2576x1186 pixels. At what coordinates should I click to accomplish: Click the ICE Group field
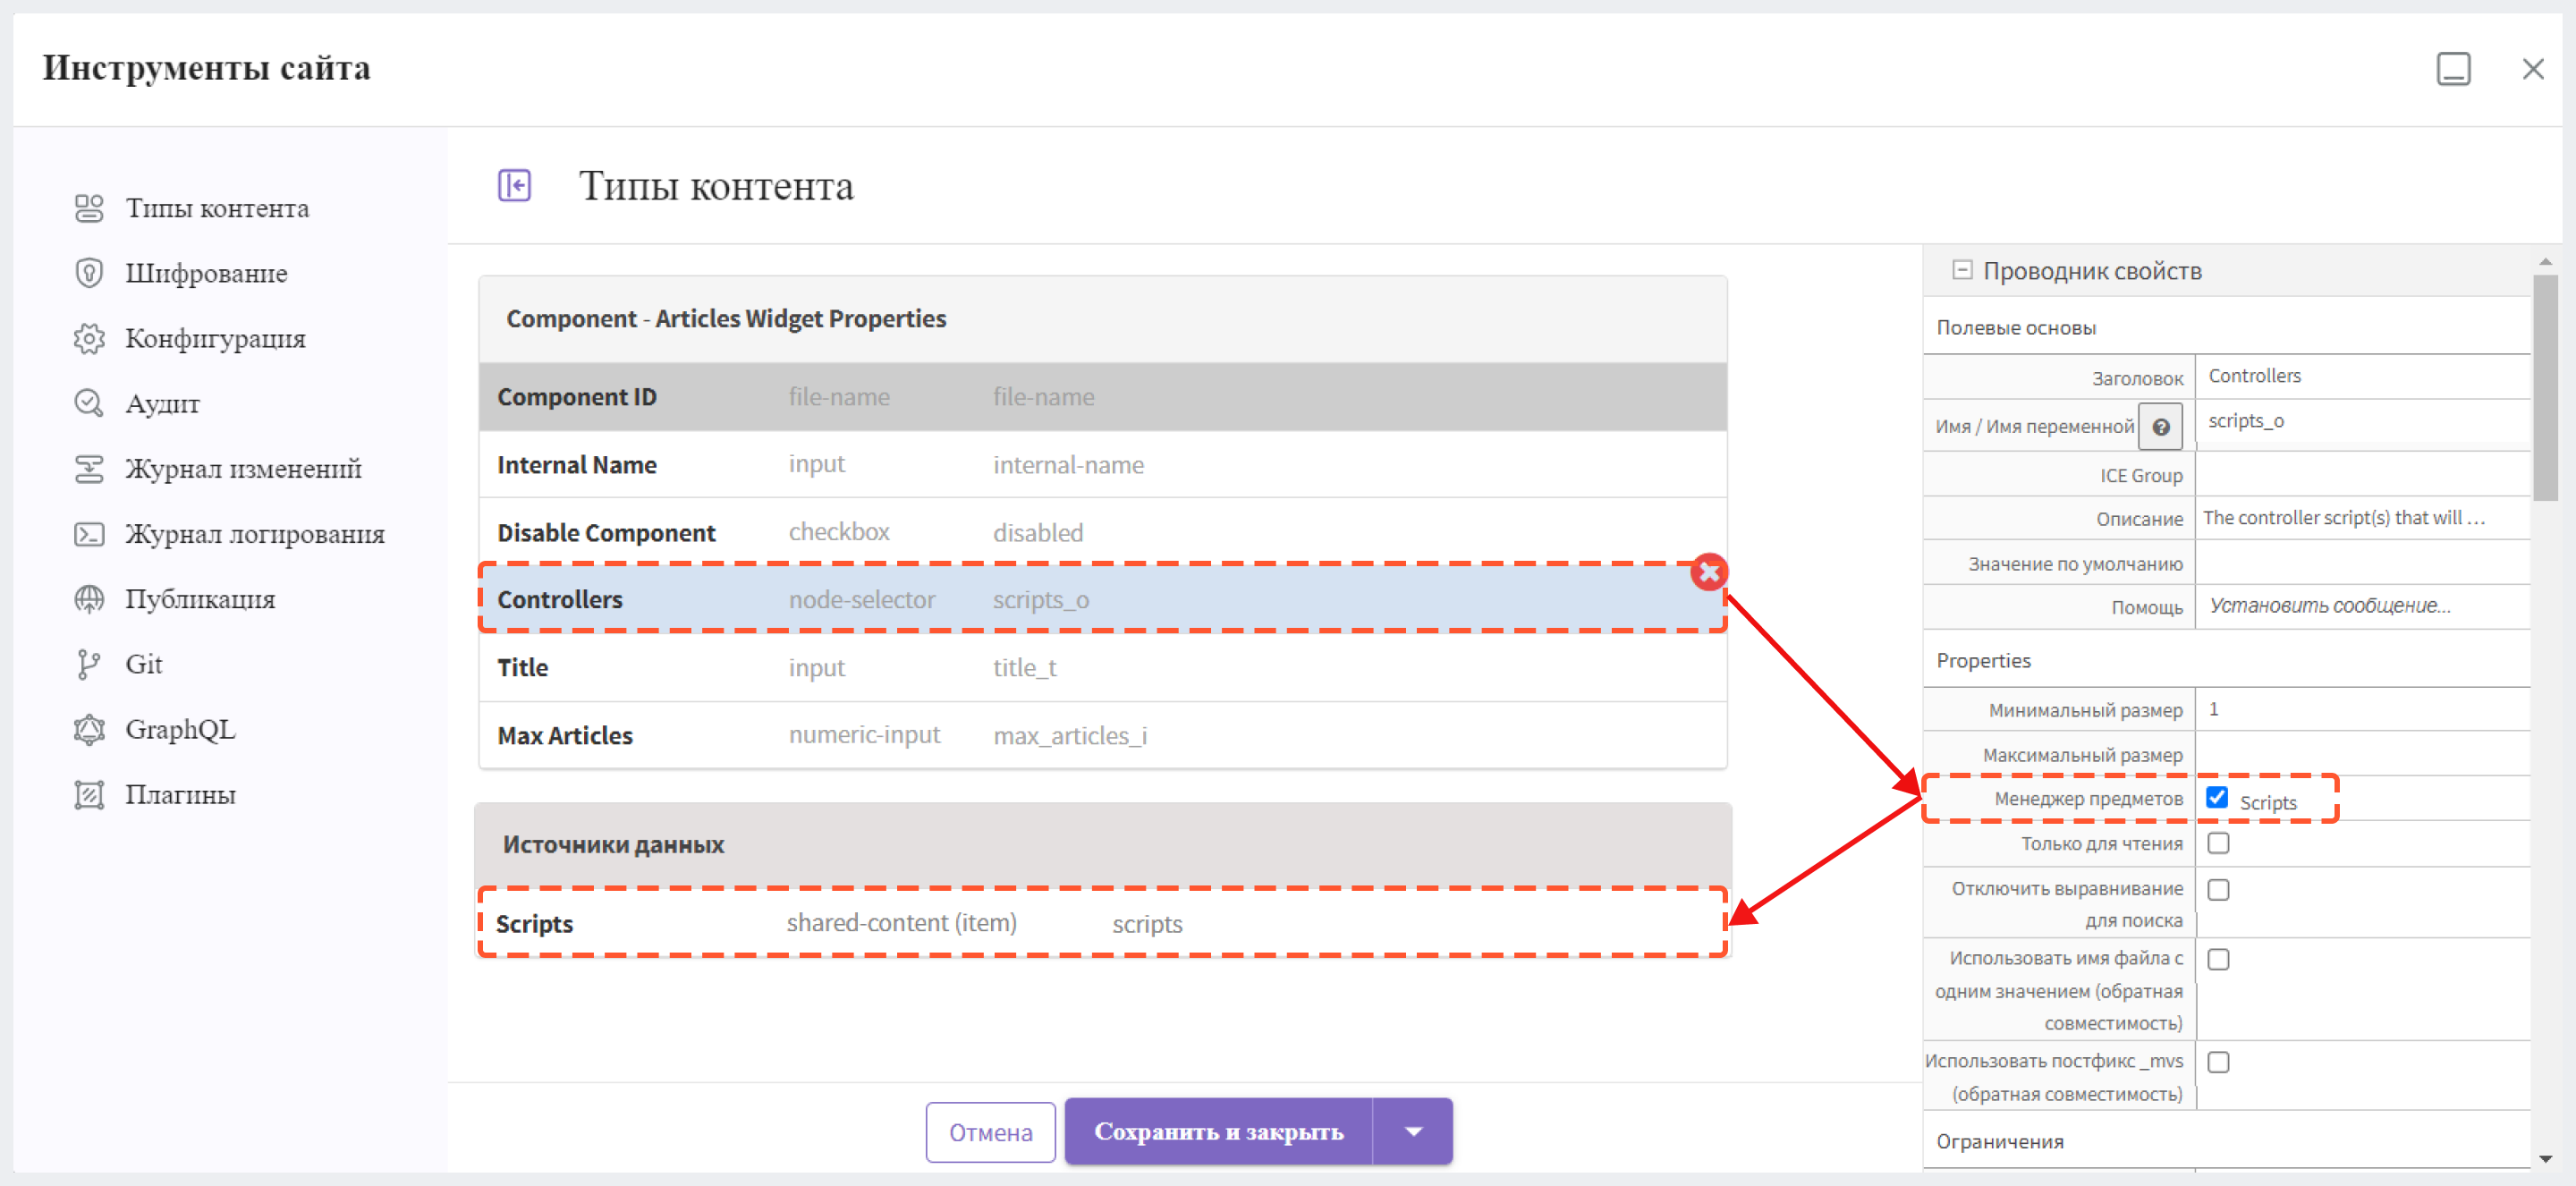click(x=2361, y=474)
